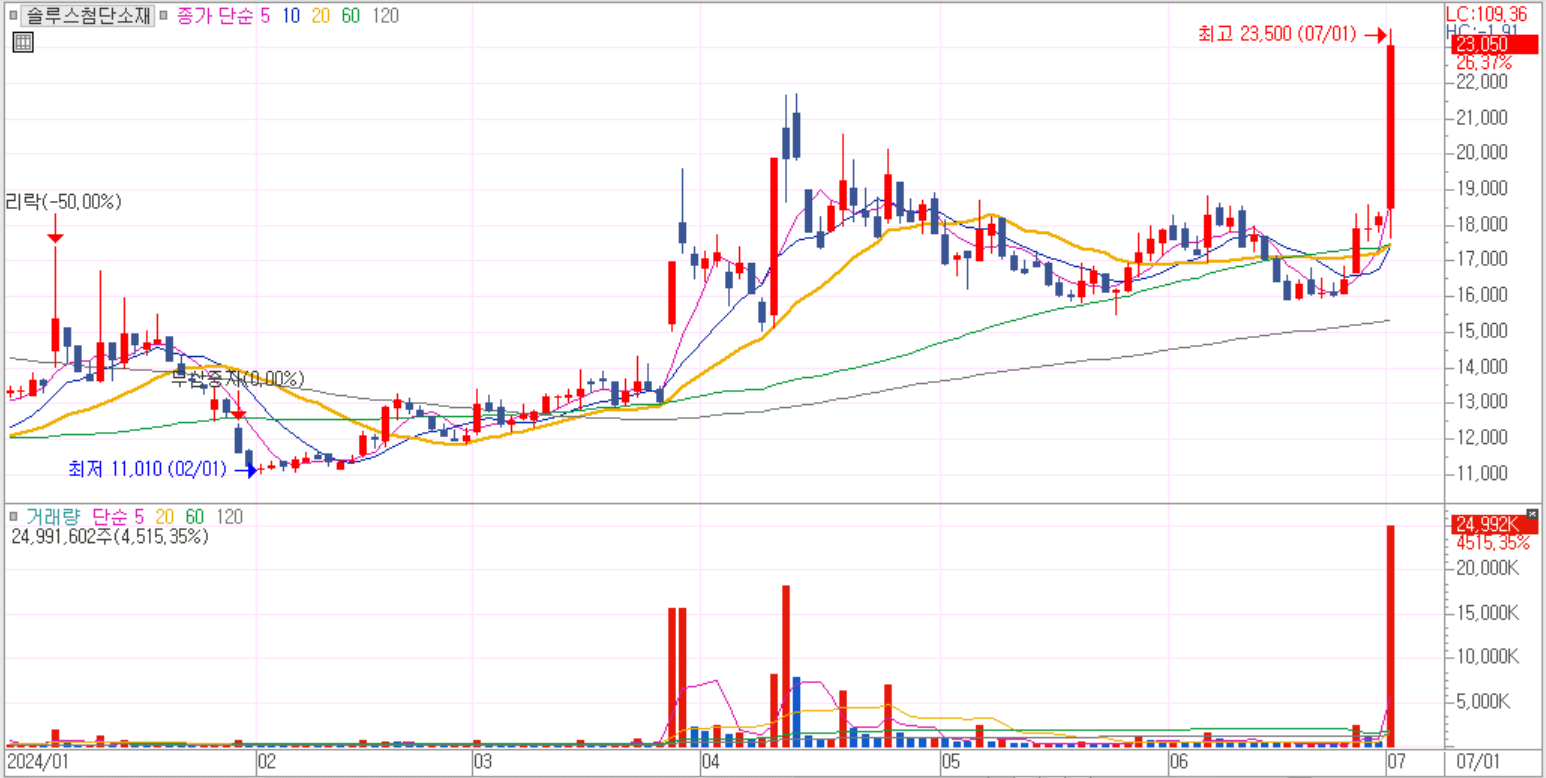The width and height of the screenshot is (1546, 778).
Task: Click the small square marker before 솔루스첨단소재
Action: (13, 17)
